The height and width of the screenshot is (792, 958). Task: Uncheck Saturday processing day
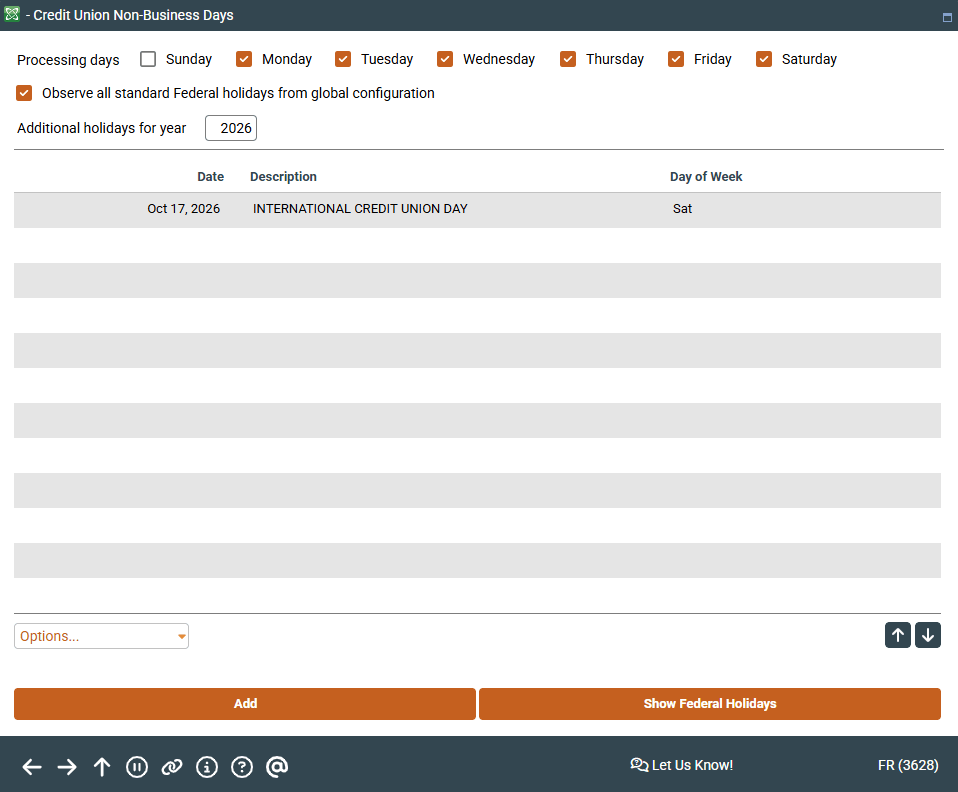765,59
